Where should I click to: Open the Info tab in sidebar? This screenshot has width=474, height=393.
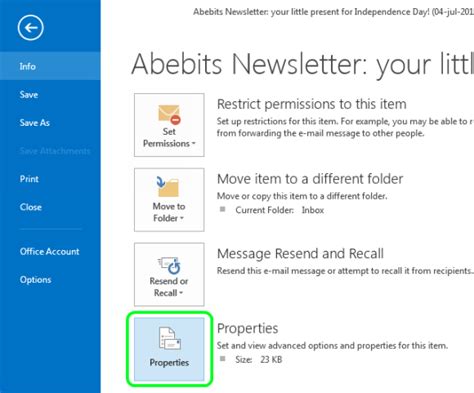[x=50, y=66]
